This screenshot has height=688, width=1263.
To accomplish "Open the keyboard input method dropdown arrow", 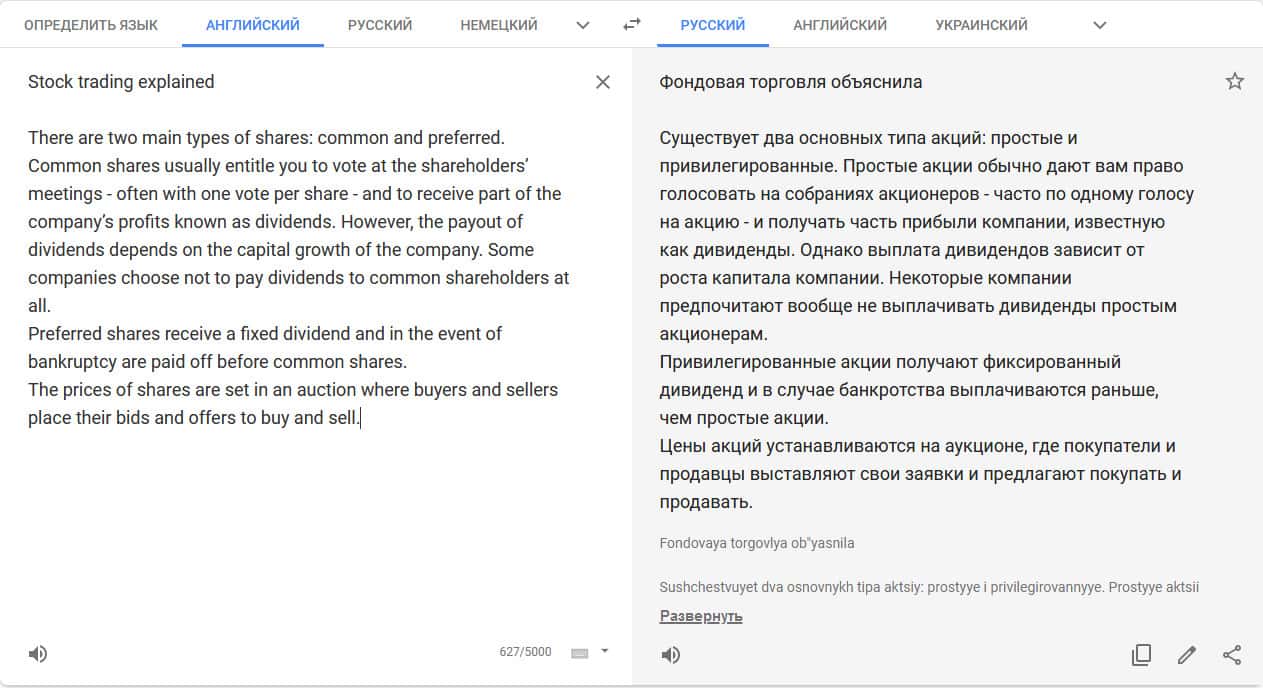I will pos(604,651).
